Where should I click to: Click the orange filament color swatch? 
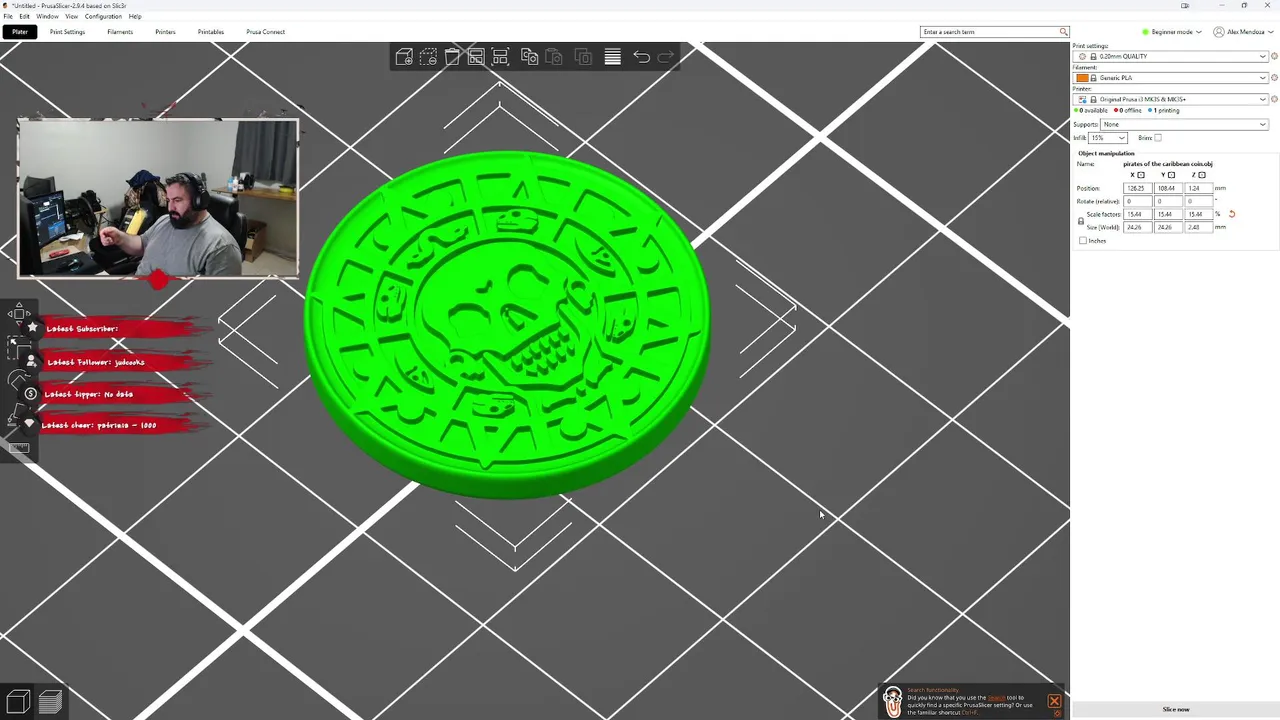(1082, 77)
